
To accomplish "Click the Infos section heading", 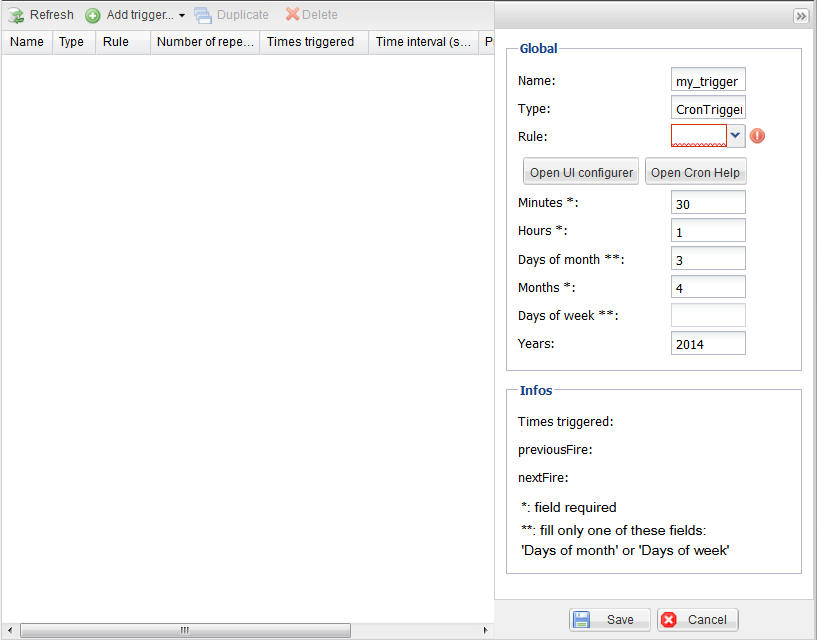I will pos(536,390).
